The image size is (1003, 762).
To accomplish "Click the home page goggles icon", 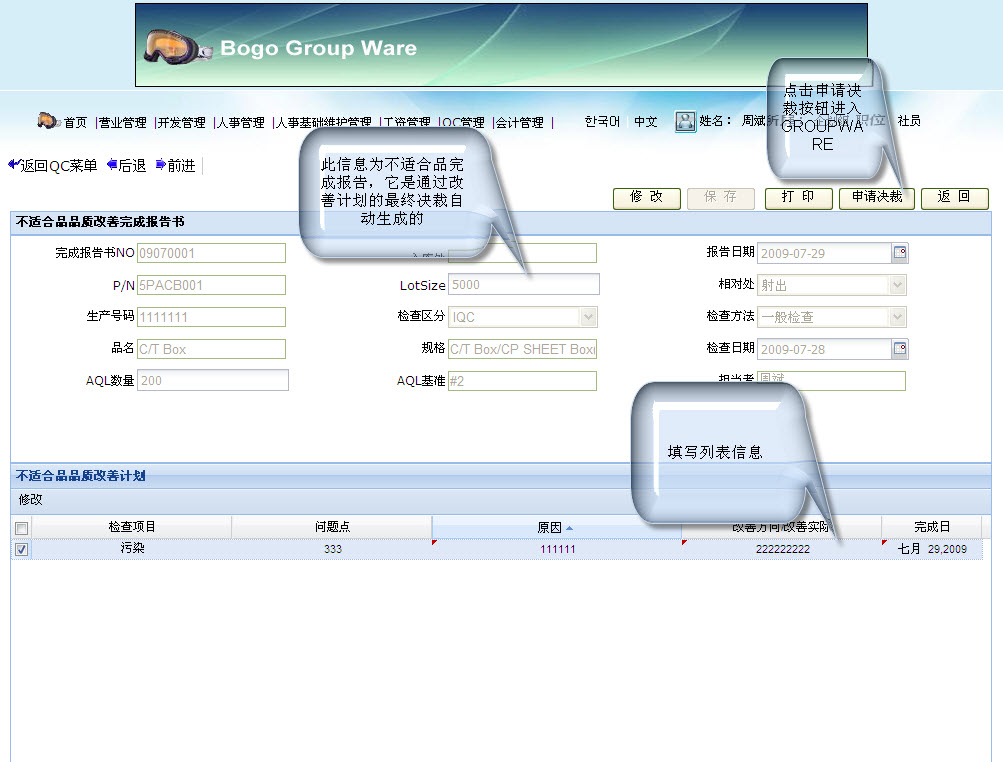I will pos(48,121).
